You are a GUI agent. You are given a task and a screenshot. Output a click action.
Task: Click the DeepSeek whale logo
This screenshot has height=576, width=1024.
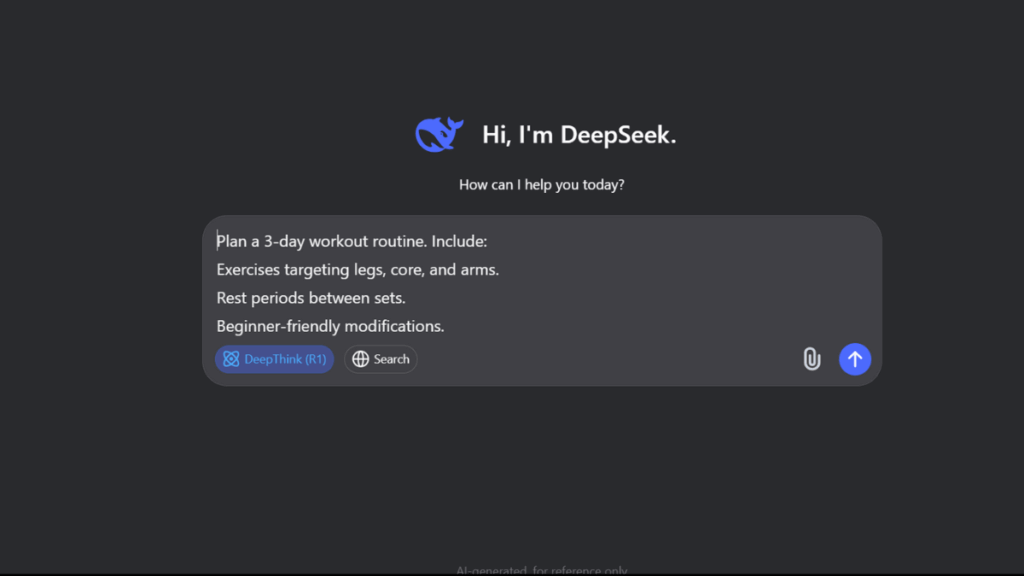click(x=440, y=135)
